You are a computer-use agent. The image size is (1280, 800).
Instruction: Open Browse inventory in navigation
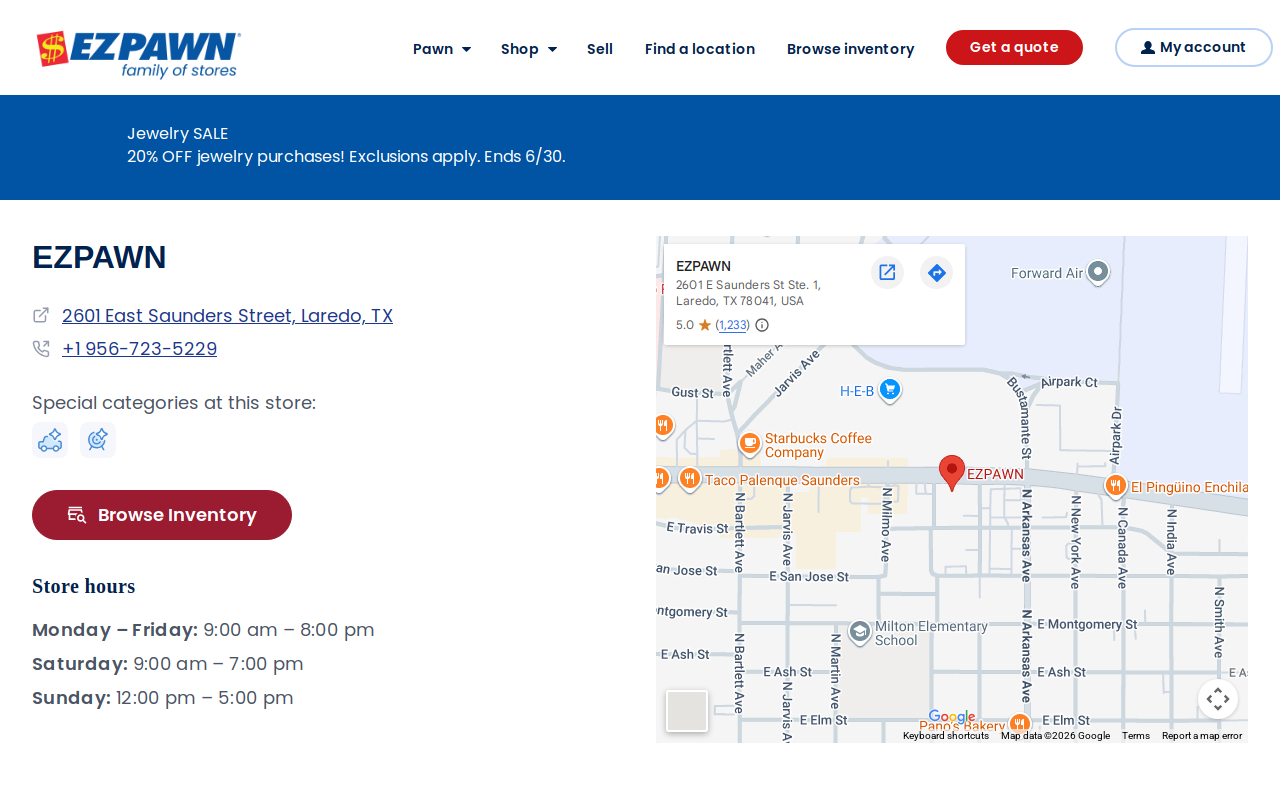click(x=851, y=49)
